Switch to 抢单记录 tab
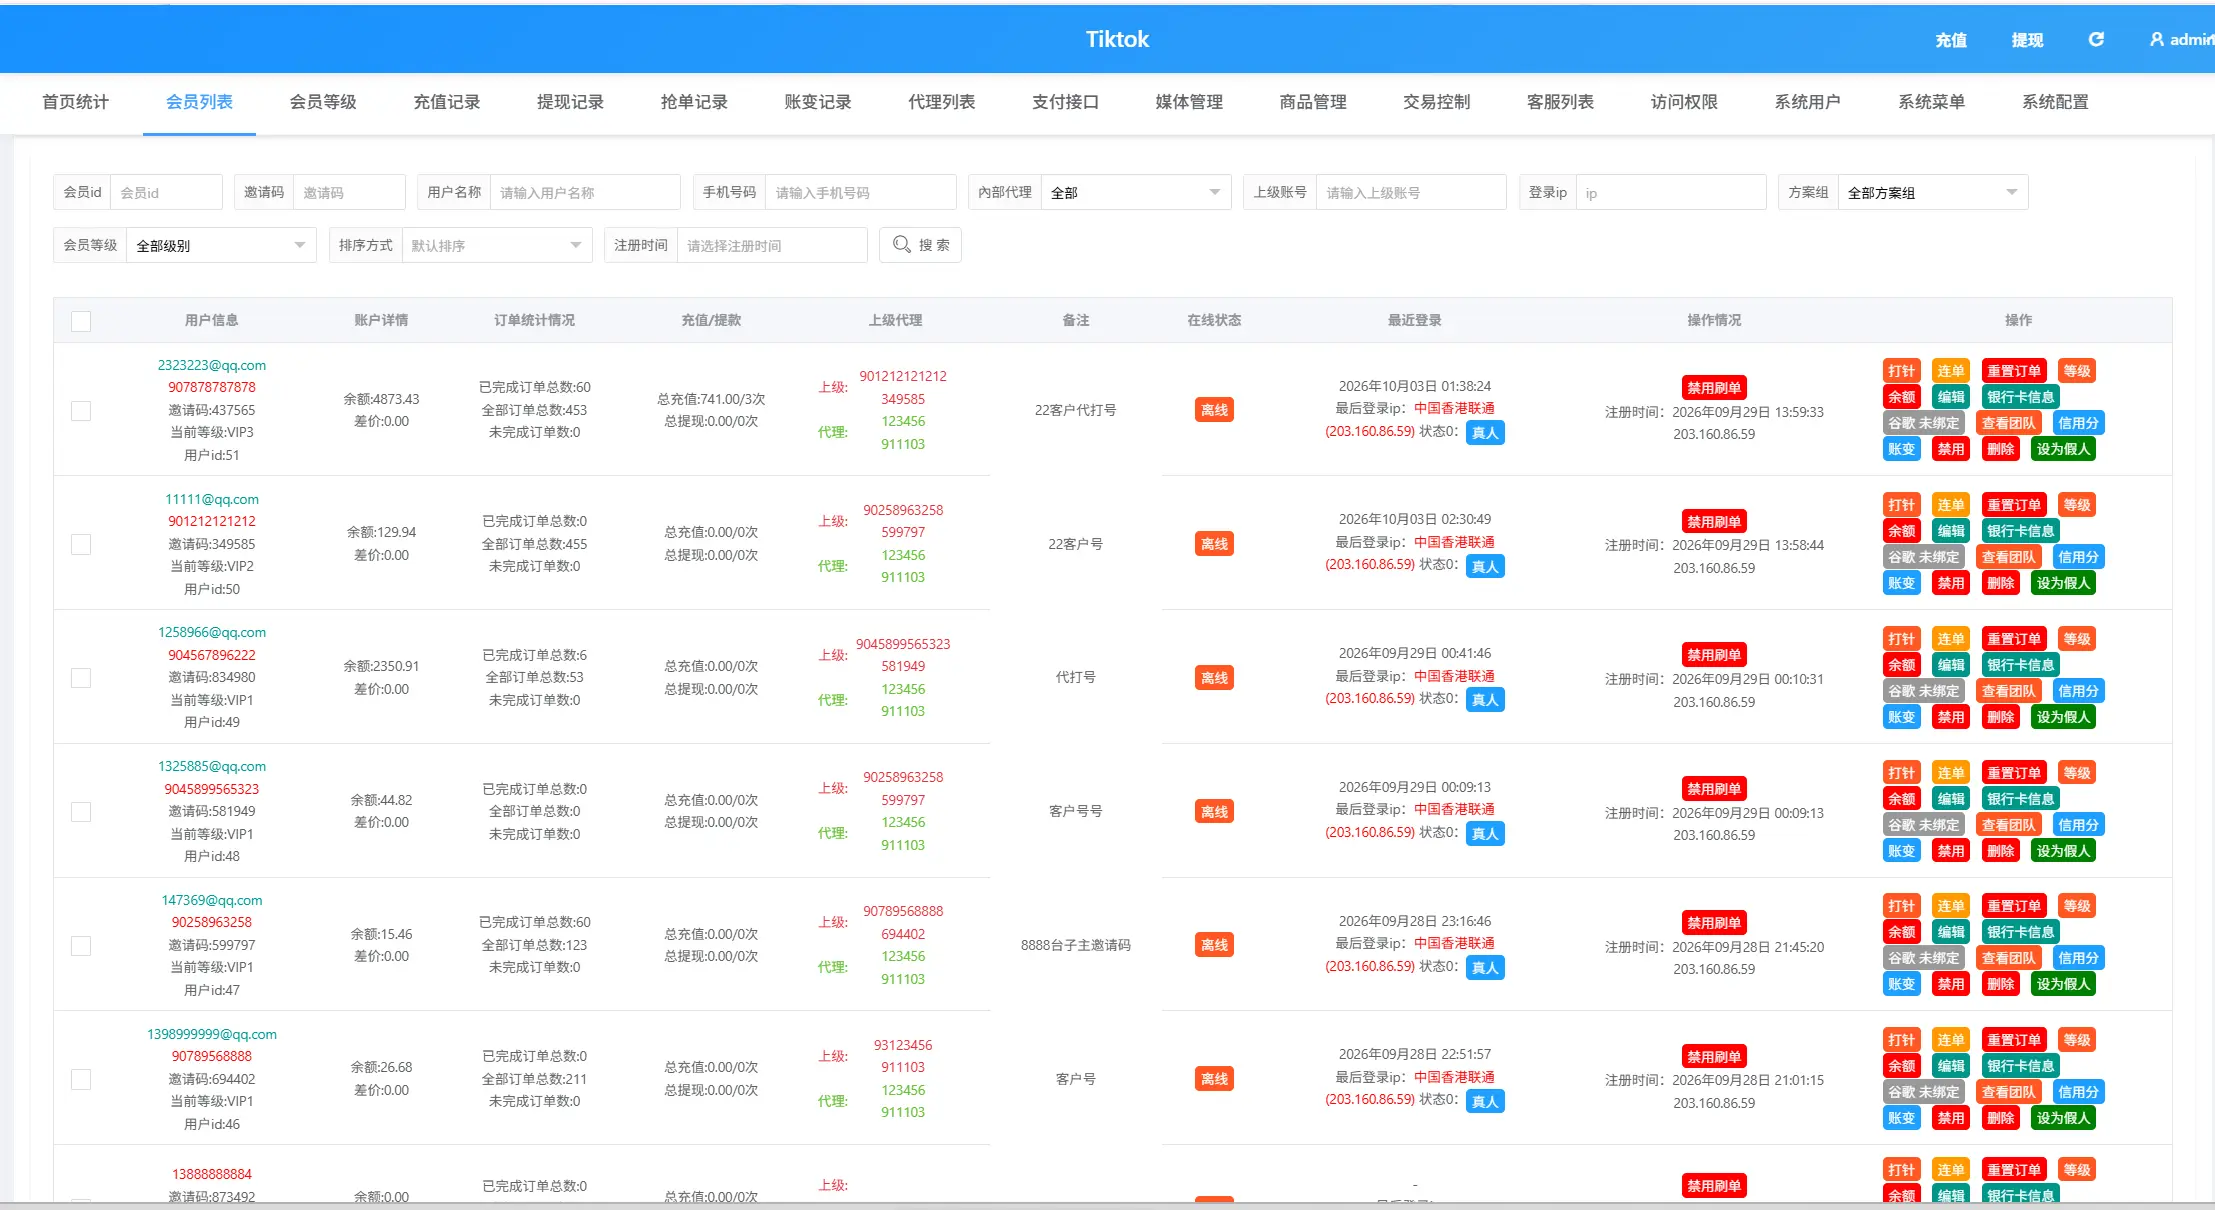 coord(694,102)
